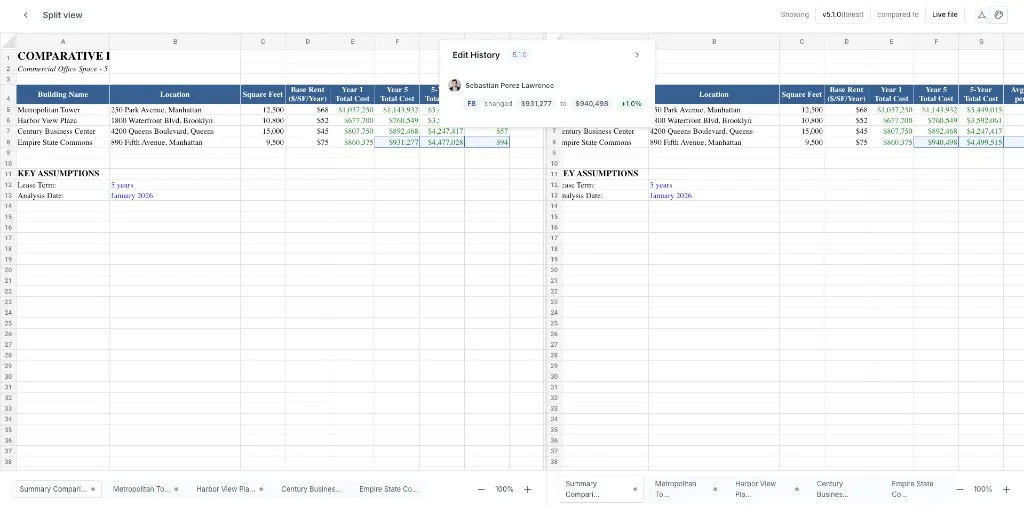The image size is (1024, 506).
Task: Select left pane Summary Comparison sheet tab
Action: click(x=57, y=488)
